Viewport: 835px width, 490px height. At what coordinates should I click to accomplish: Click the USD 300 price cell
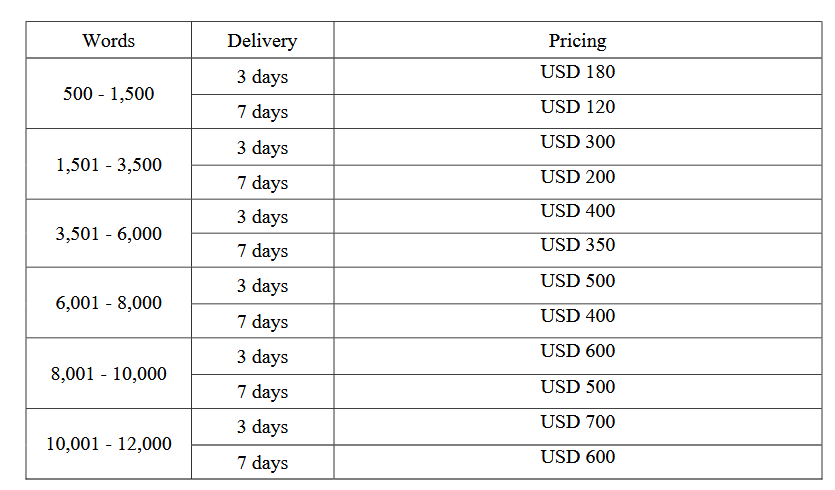point(577,142)
